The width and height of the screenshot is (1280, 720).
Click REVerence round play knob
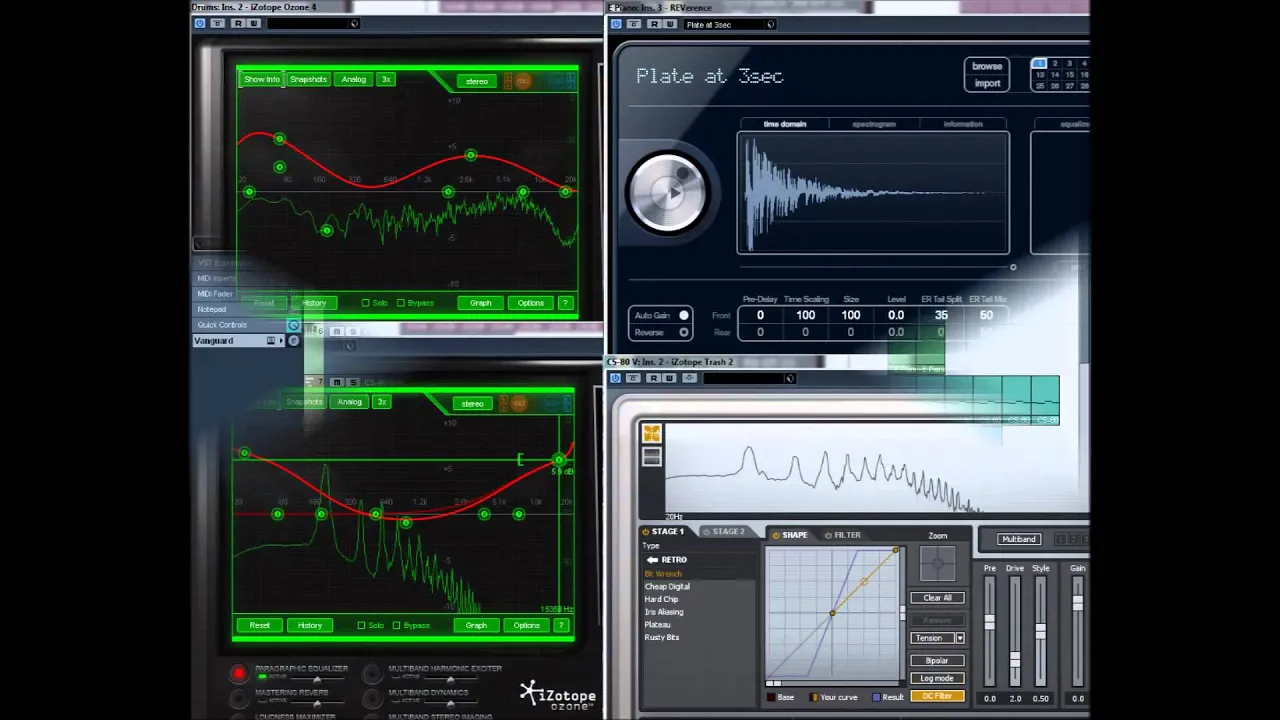pyautogui.click(x=667, y=192)
